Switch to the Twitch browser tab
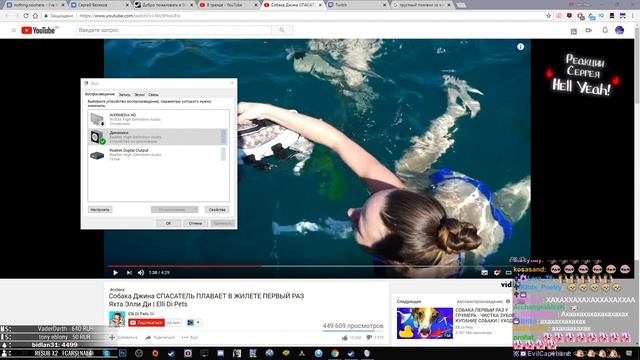 [x=356, y=5]
